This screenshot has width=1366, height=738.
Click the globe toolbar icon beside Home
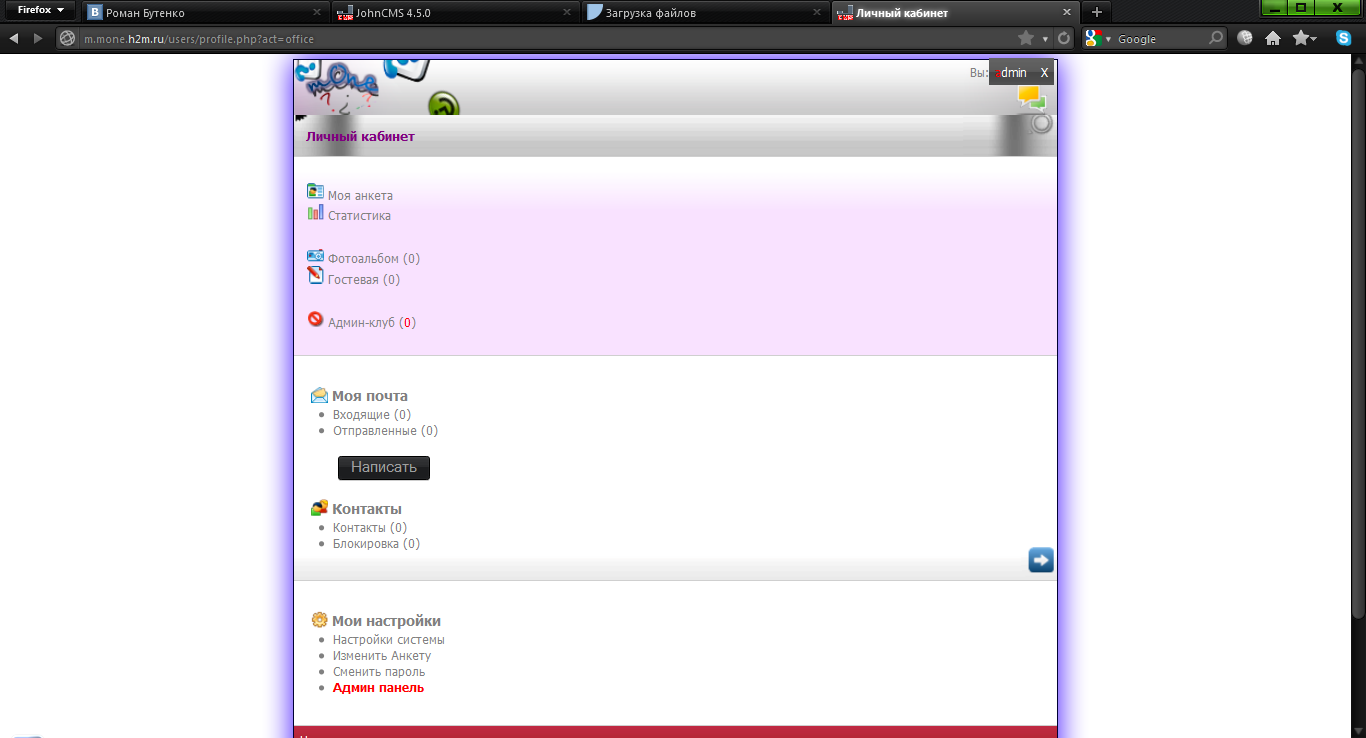1245,38
